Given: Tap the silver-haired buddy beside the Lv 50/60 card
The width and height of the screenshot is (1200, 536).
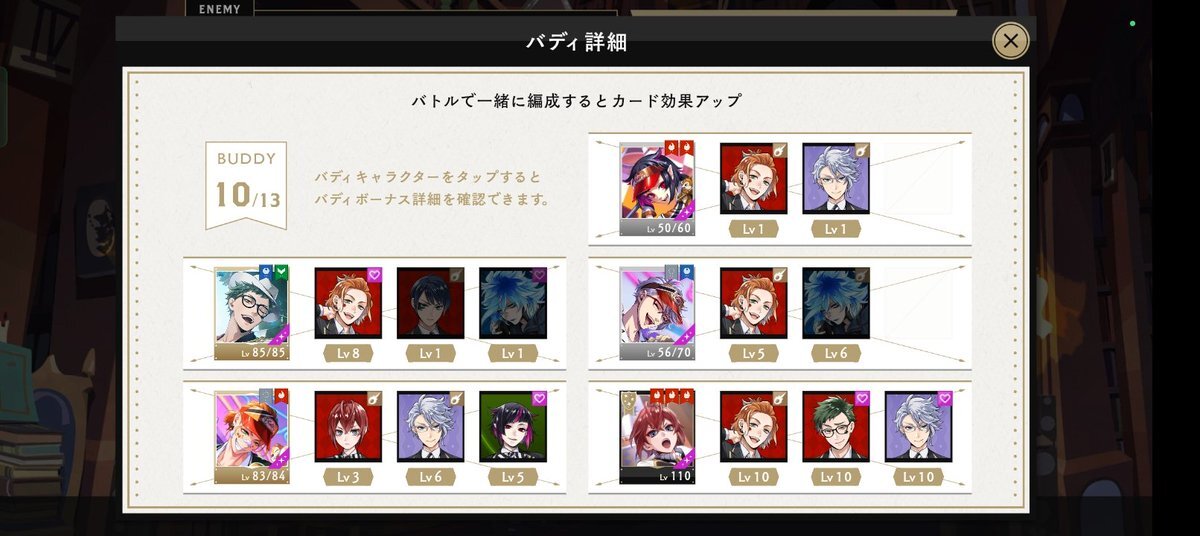Looking at the screenshot, I should (x=836, y=178).
